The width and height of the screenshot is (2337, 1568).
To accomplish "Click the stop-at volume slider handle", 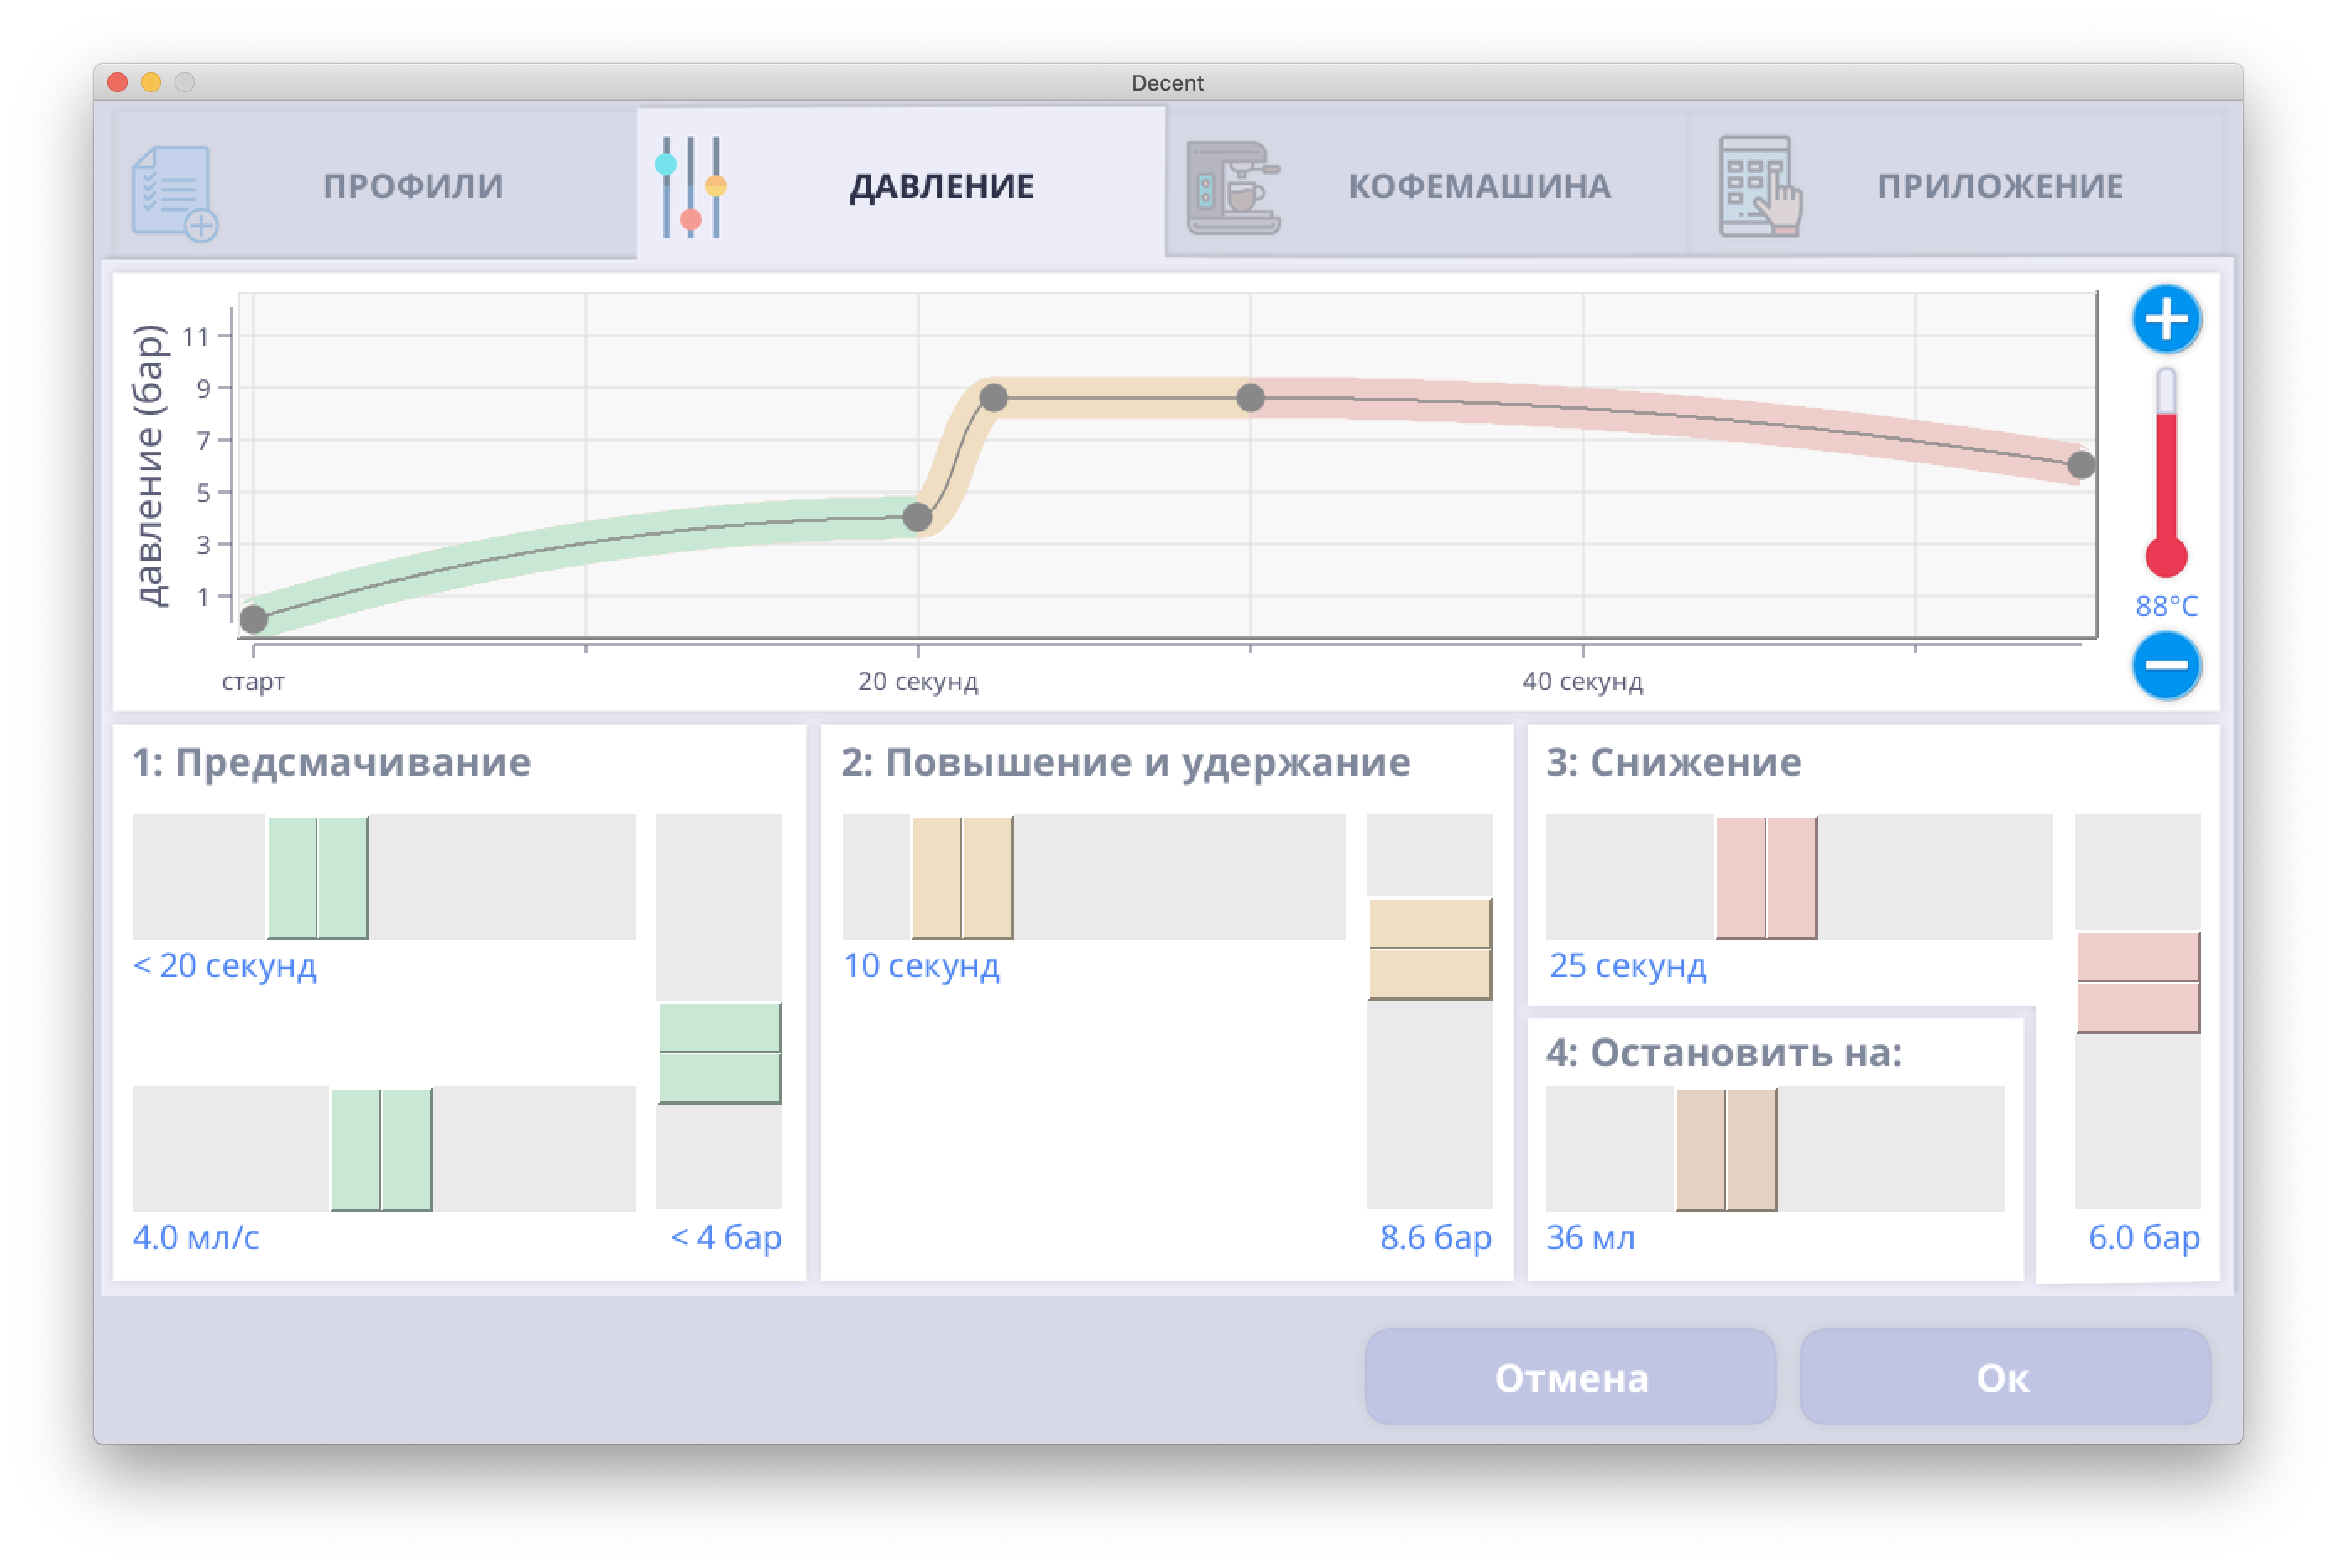I will tap(1726, 1149).
